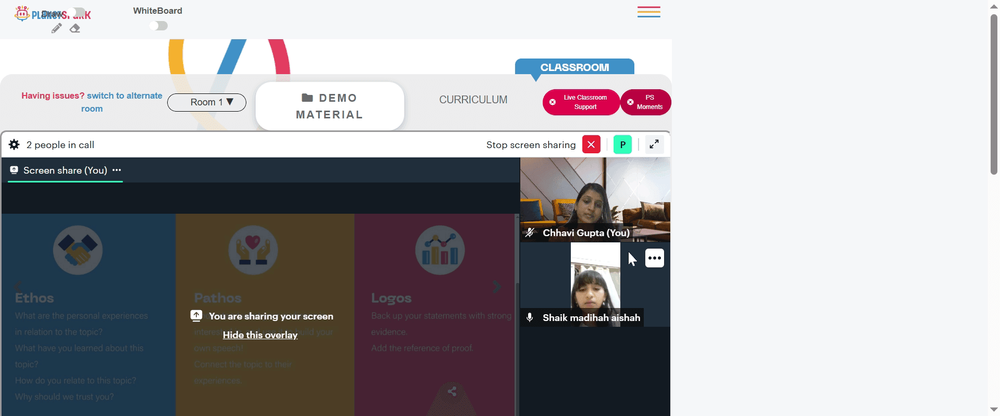
Task: Toggle the Draw switch
Action: click(79, 12)
